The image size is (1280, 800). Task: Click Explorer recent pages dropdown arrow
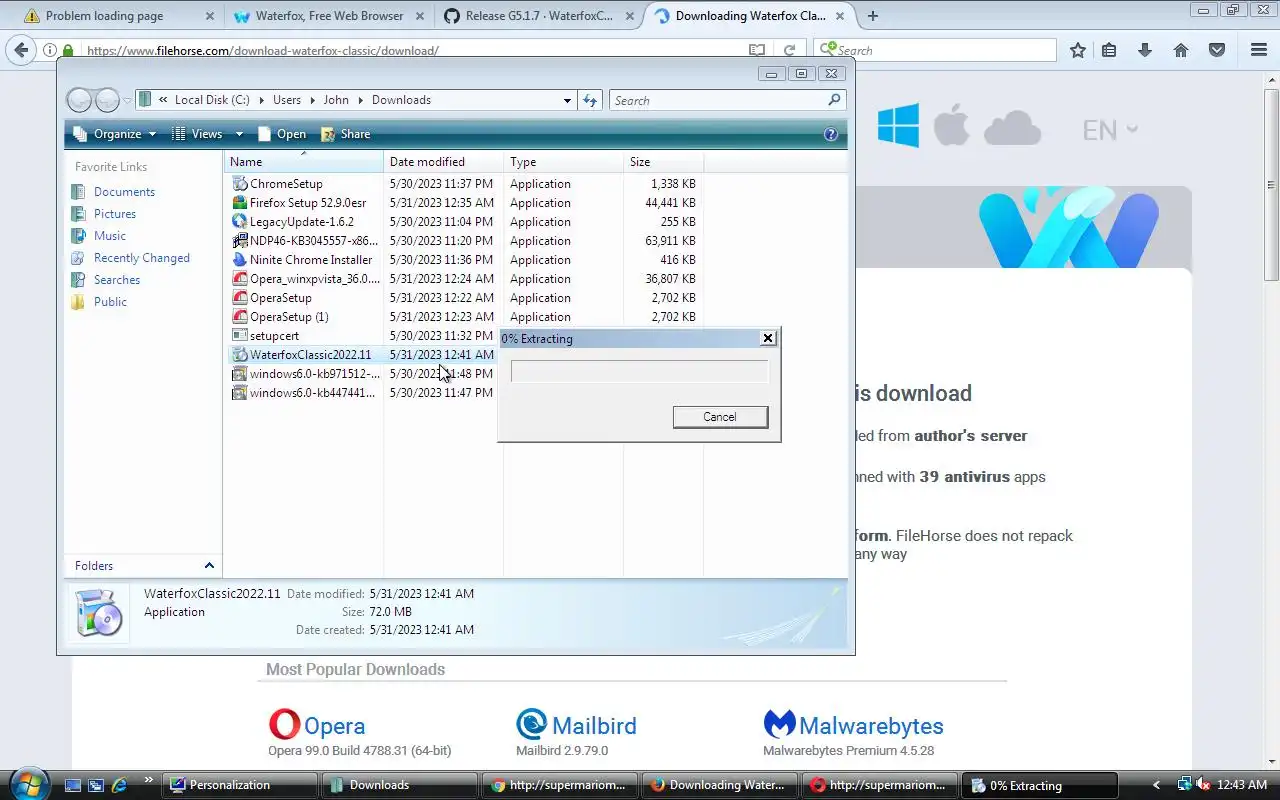(x=128, y=100)
